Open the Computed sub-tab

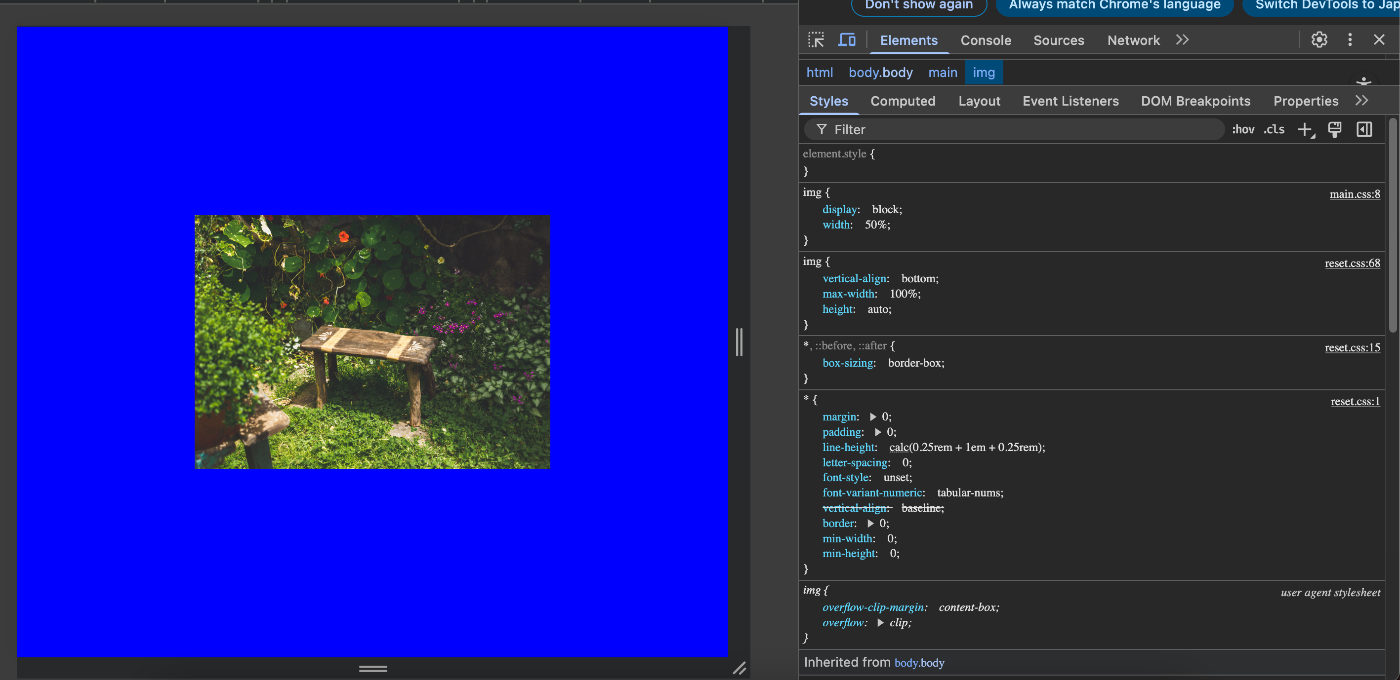click(x=903, y=101)
